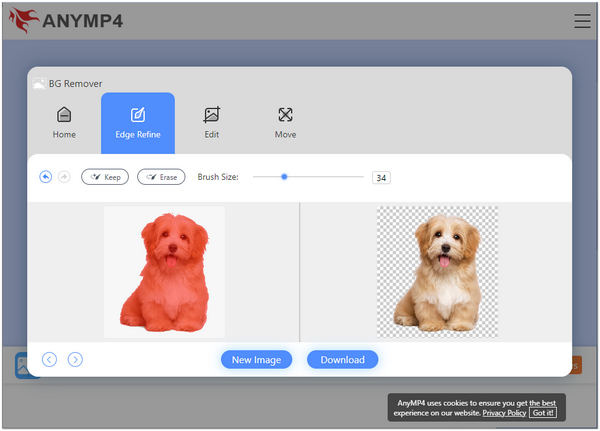Go to the previous image with left arrow
The image size is (600, 431).
49,359
